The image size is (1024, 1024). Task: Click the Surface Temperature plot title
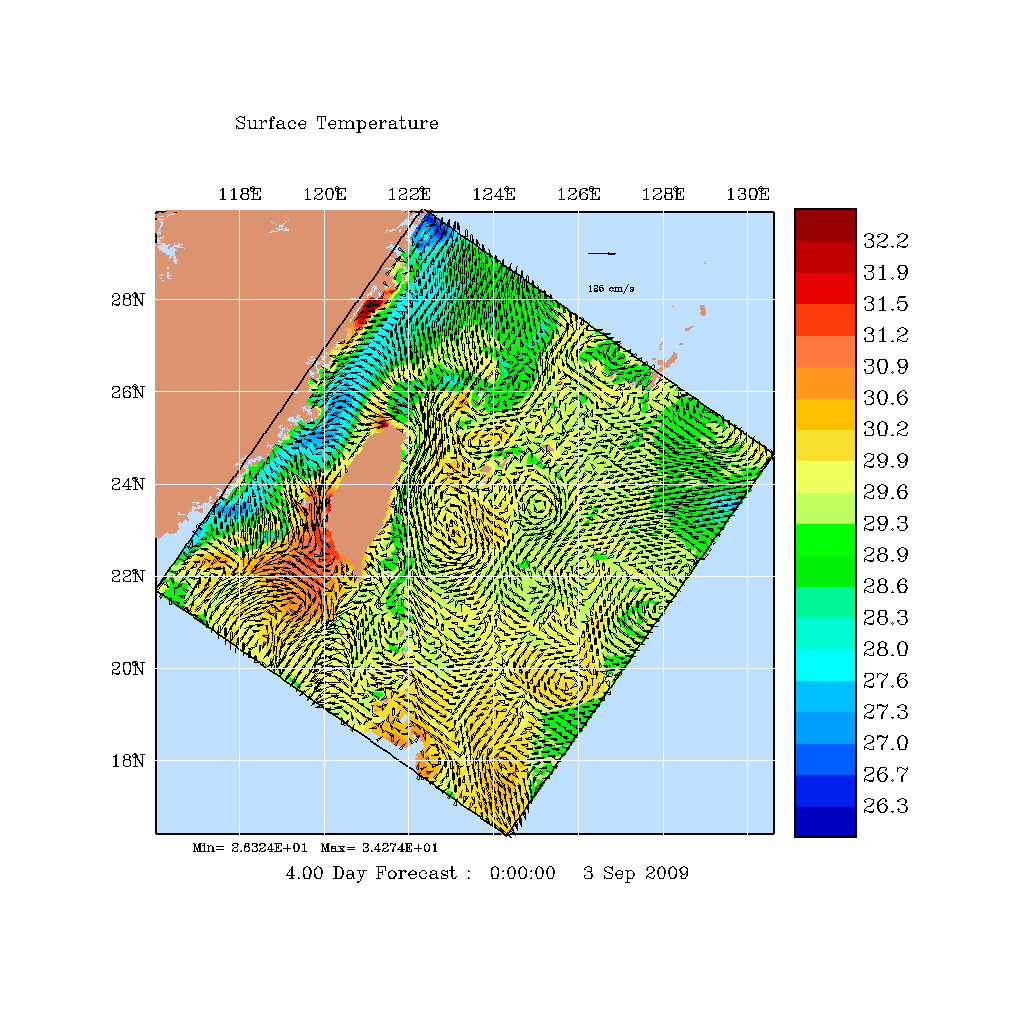point(336,124)
